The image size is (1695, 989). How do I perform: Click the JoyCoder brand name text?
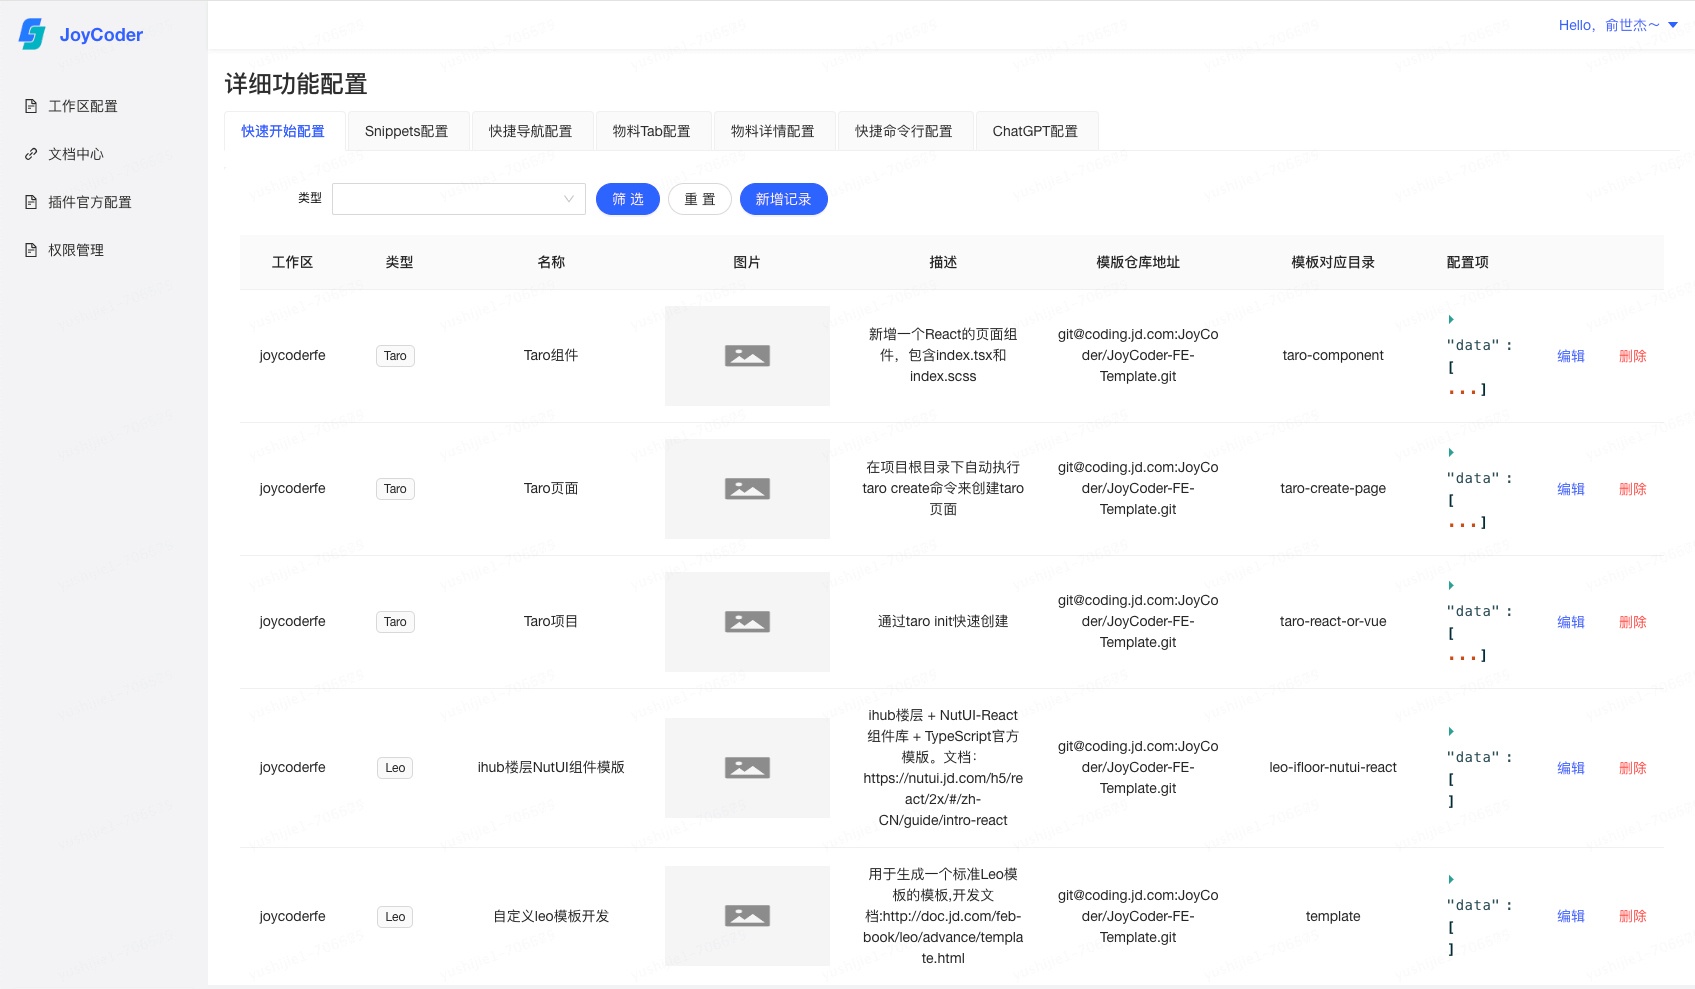click(x=101, y=35)
